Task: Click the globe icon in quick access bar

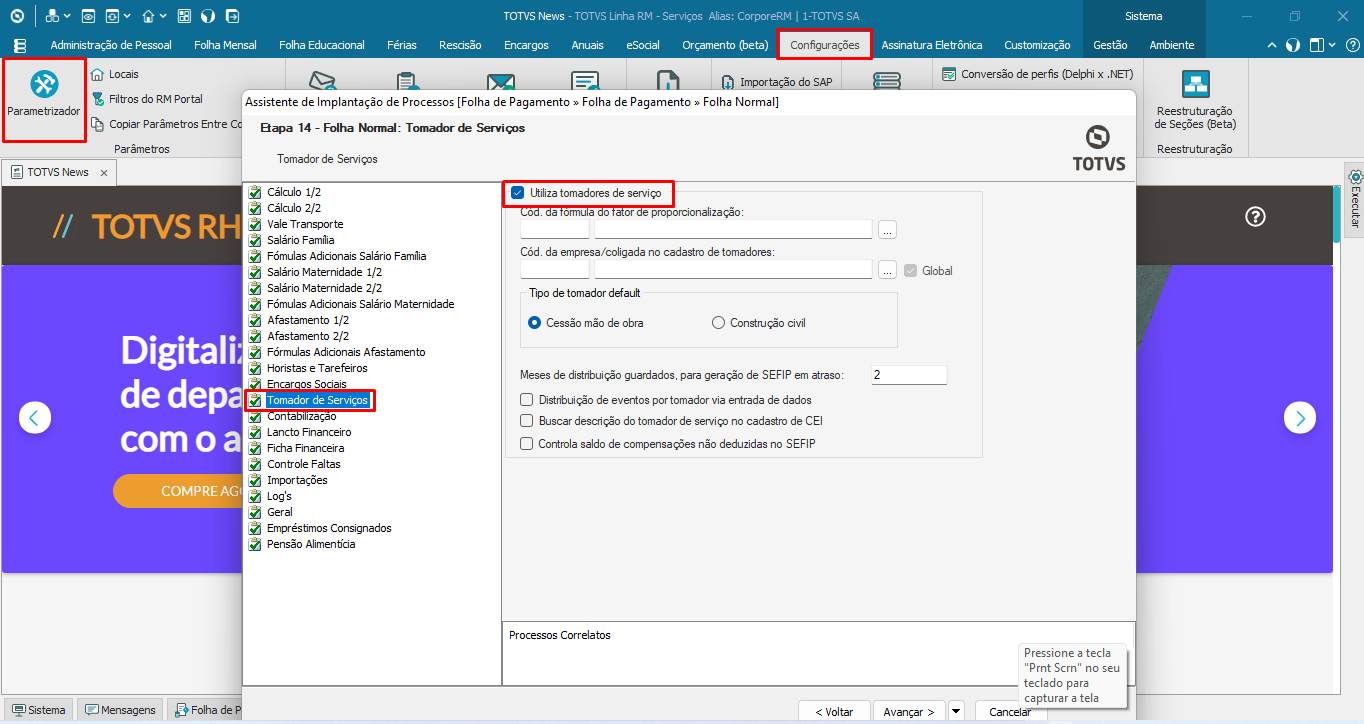Action: click(208, 16)
